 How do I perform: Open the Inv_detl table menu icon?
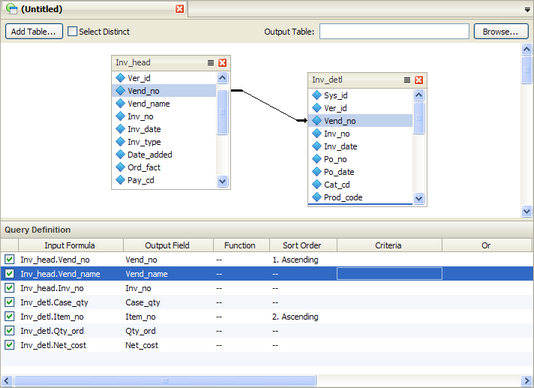(x=407, y=80)
